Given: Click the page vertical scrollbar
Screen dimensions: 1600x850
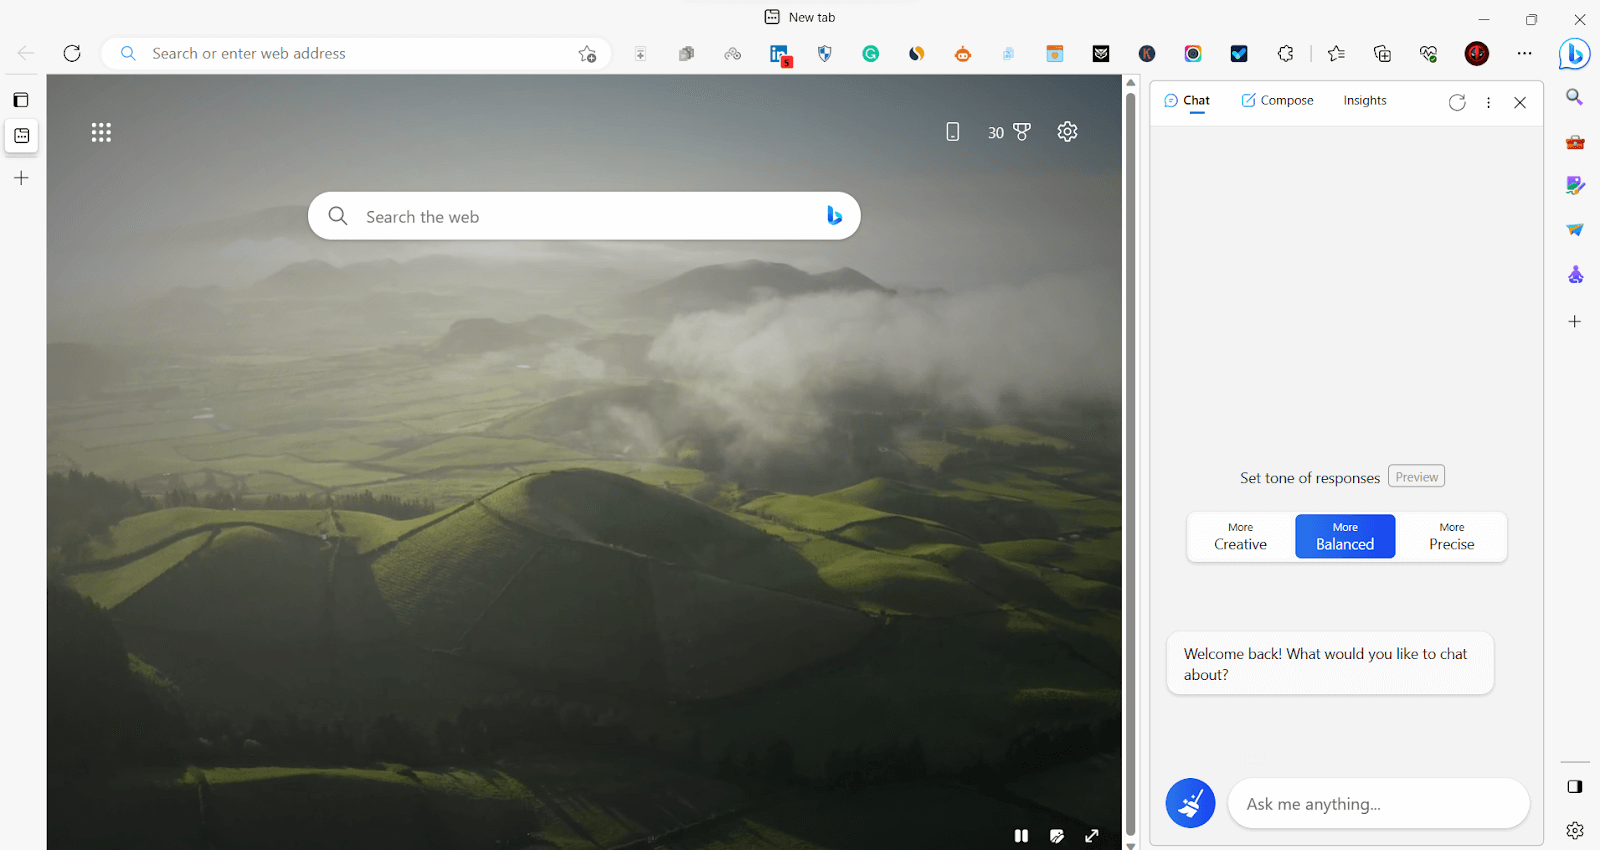Looking at the screenshot, I should (1131, 462).
